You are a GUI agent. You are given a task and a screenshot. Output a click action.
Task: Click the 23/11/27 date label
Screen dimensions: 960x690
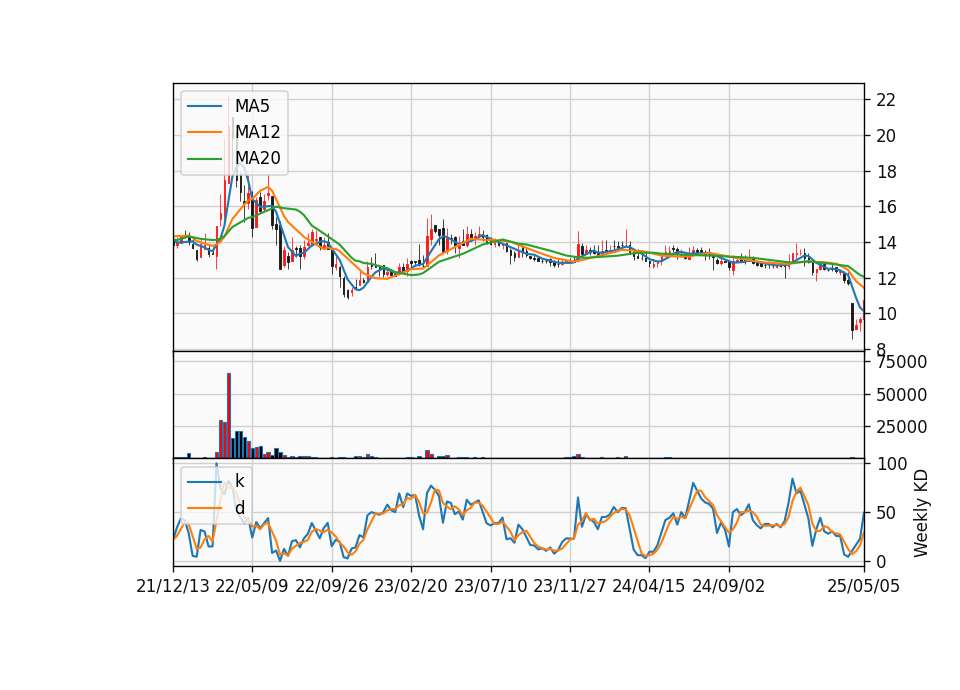pyautogui.click(x=570, y=587)
